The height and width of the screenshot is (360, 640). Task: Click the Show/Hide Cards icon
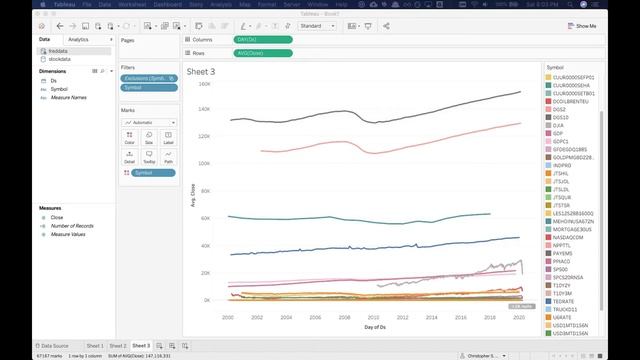351,26
